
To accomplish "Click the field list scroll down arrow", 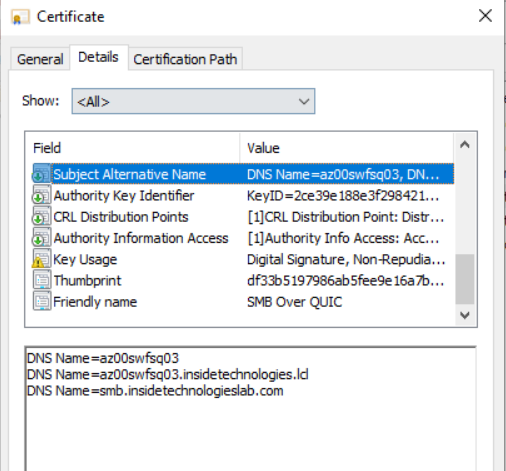I will (x=465, y=315).
